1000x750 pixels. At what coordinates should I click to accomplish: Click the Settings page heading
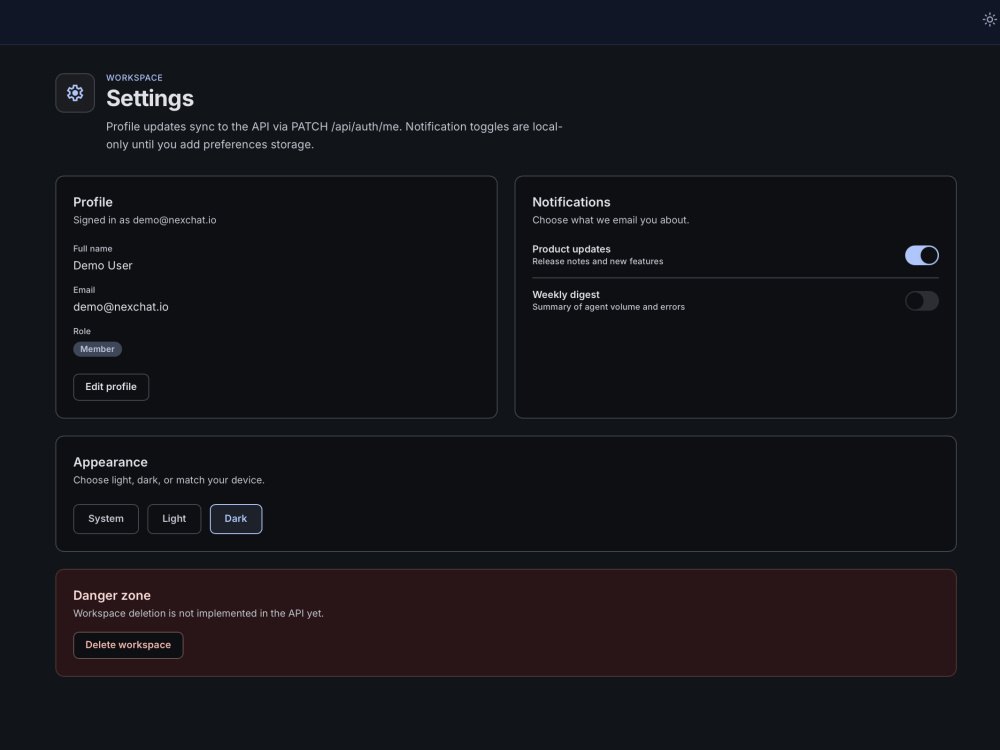point(150,99)
